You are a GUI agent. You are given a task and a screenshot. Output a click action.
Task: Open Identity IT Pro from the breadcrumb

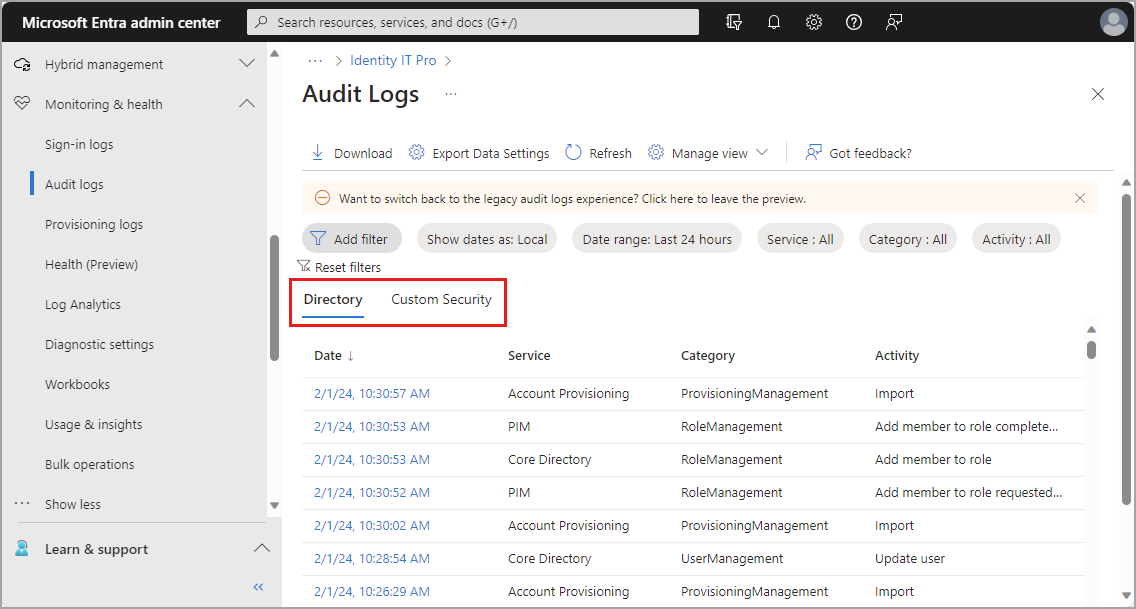(x=393, y=60)
